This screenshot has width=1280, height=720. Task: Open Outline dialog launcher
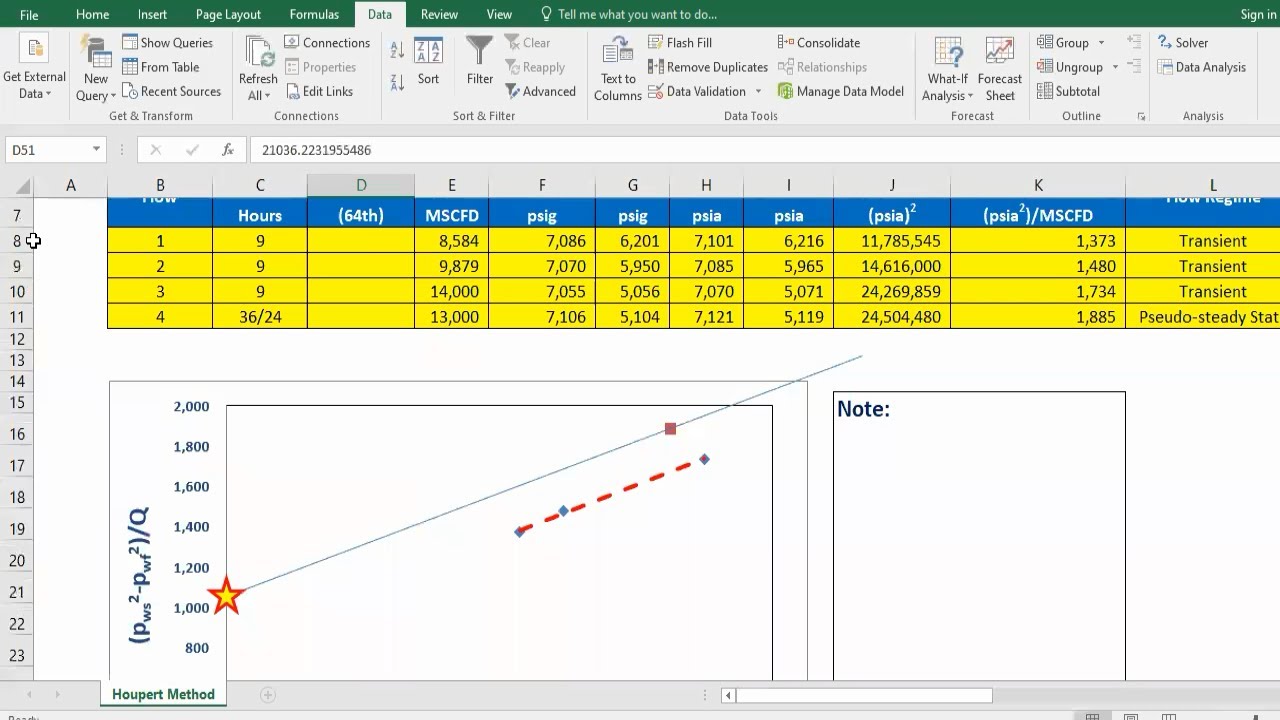1141,117
